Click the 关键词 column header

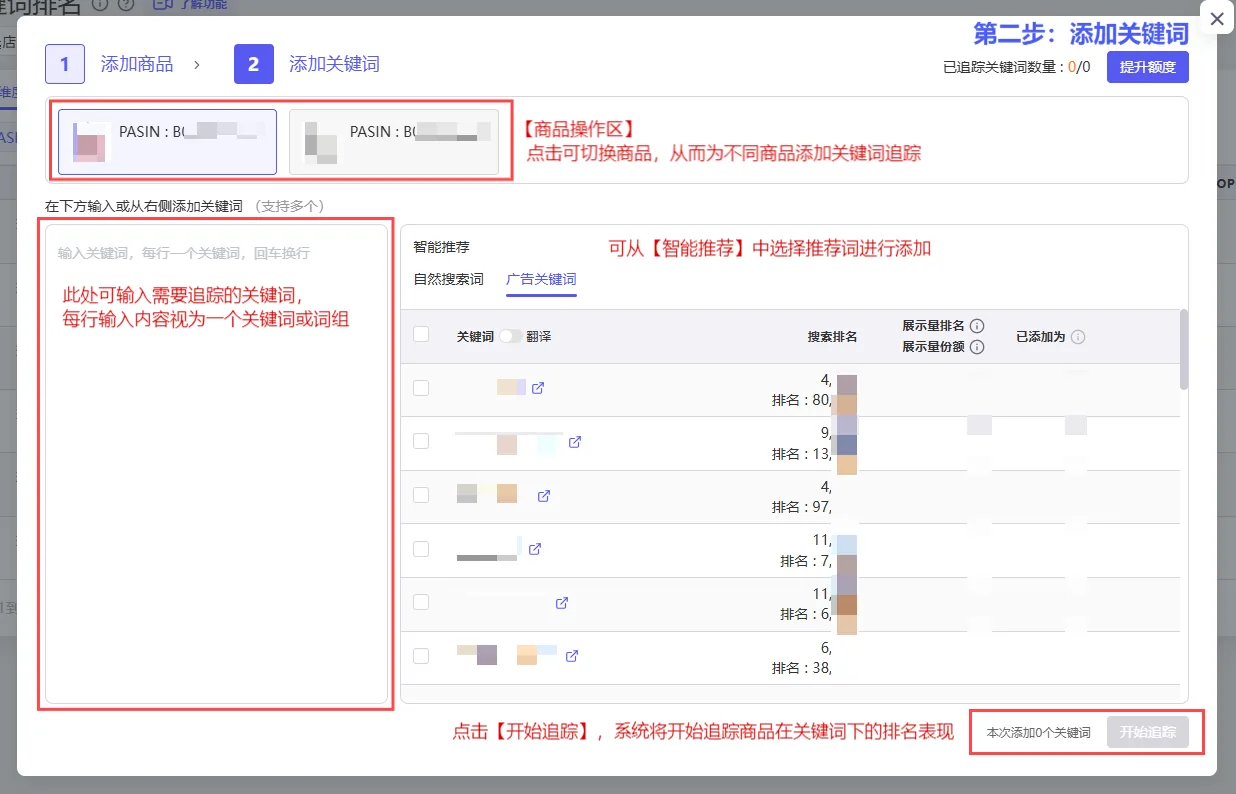(x=475, y=337)
